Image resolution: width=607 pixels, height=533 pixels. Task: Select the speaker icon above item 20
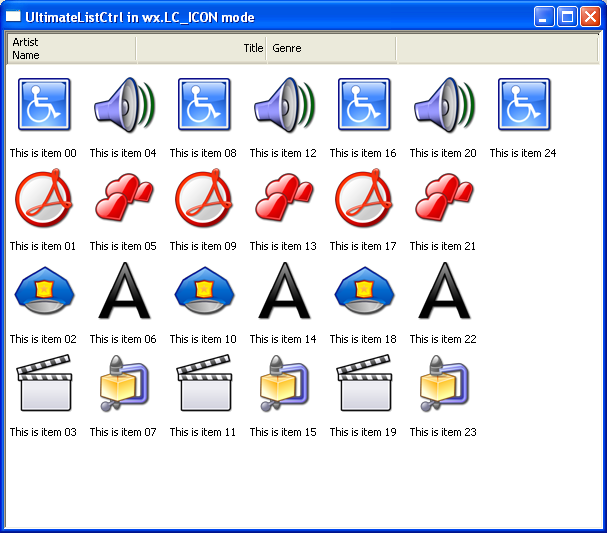(444, 105)
